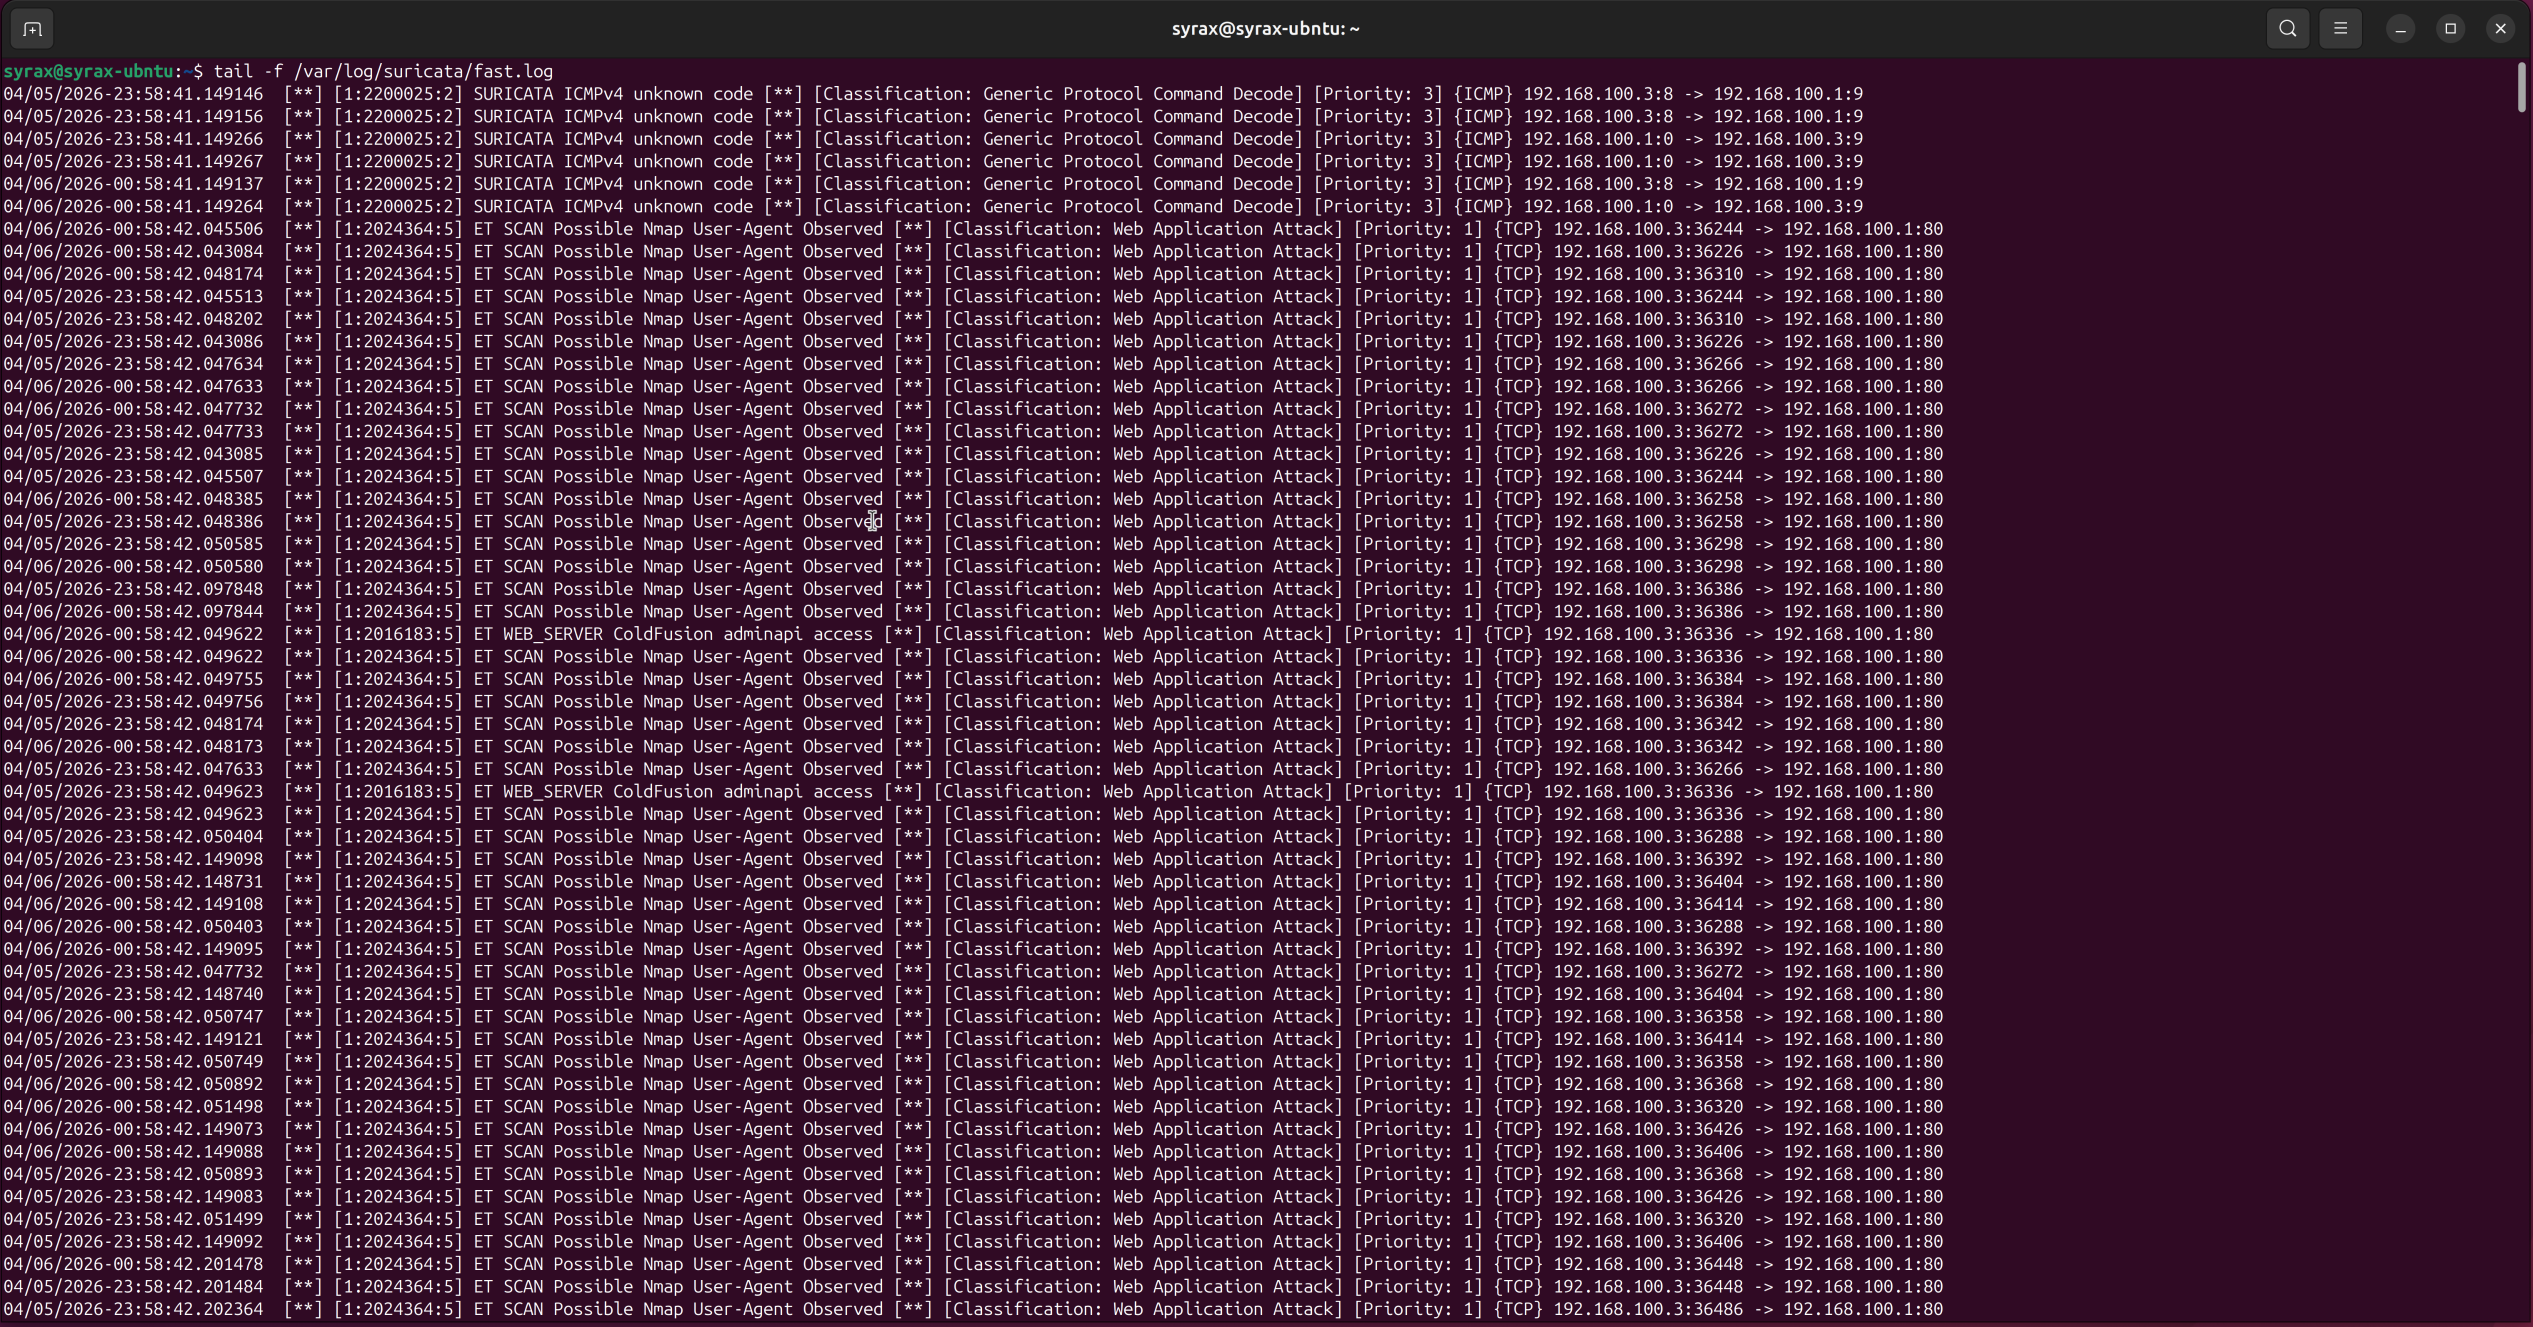Click the scrollbar on the right edge

point(2521,88)
